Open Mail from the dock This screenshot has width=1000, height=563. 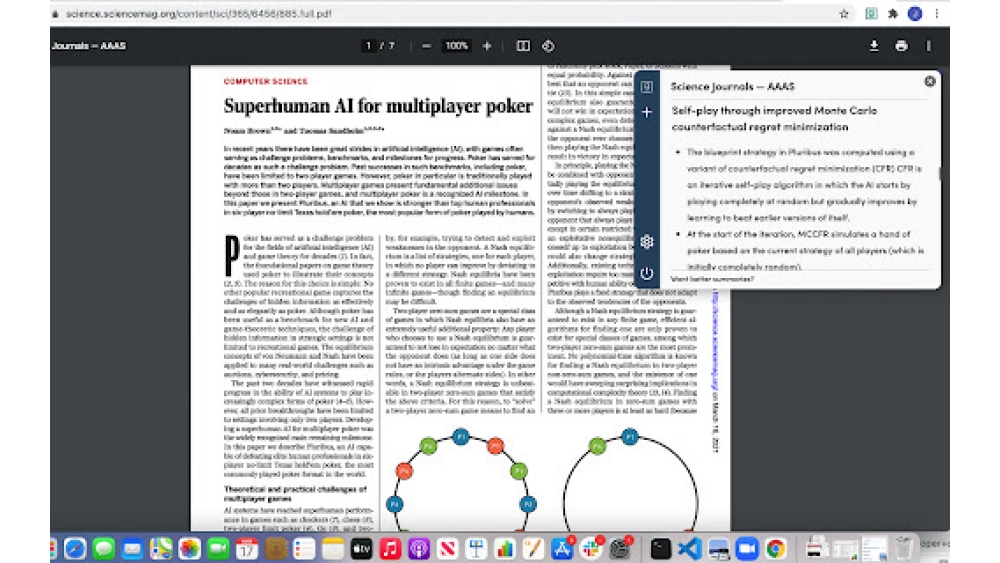point(132,548)
